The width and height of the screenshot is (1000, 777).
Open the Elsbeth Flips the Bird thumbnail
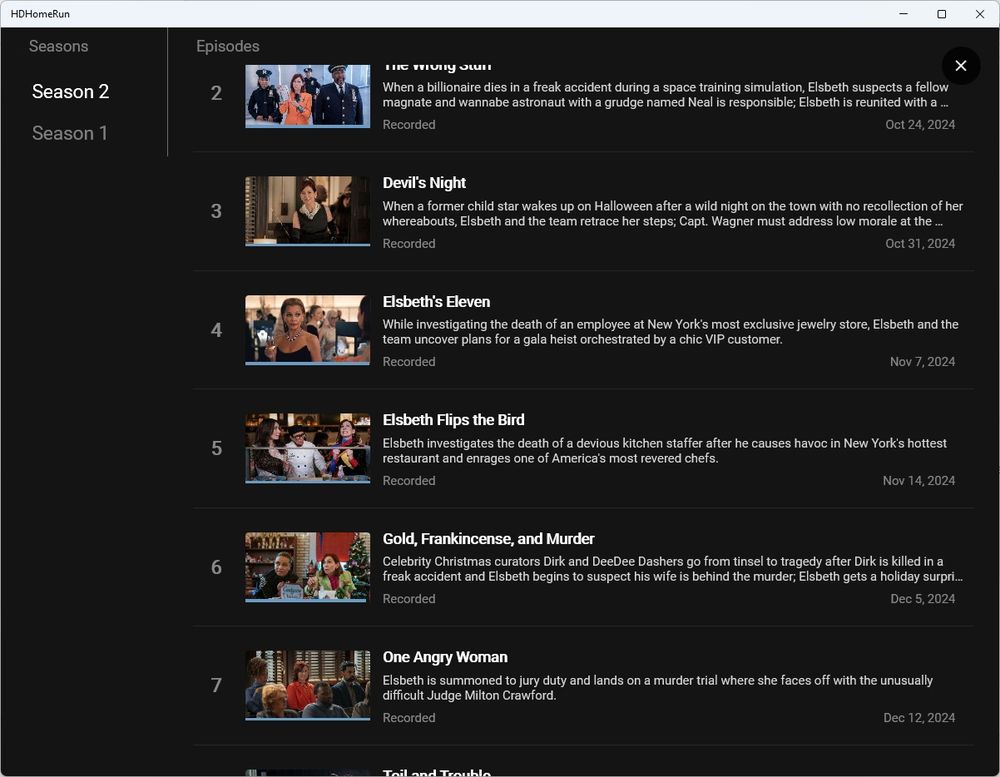point(307,448)
